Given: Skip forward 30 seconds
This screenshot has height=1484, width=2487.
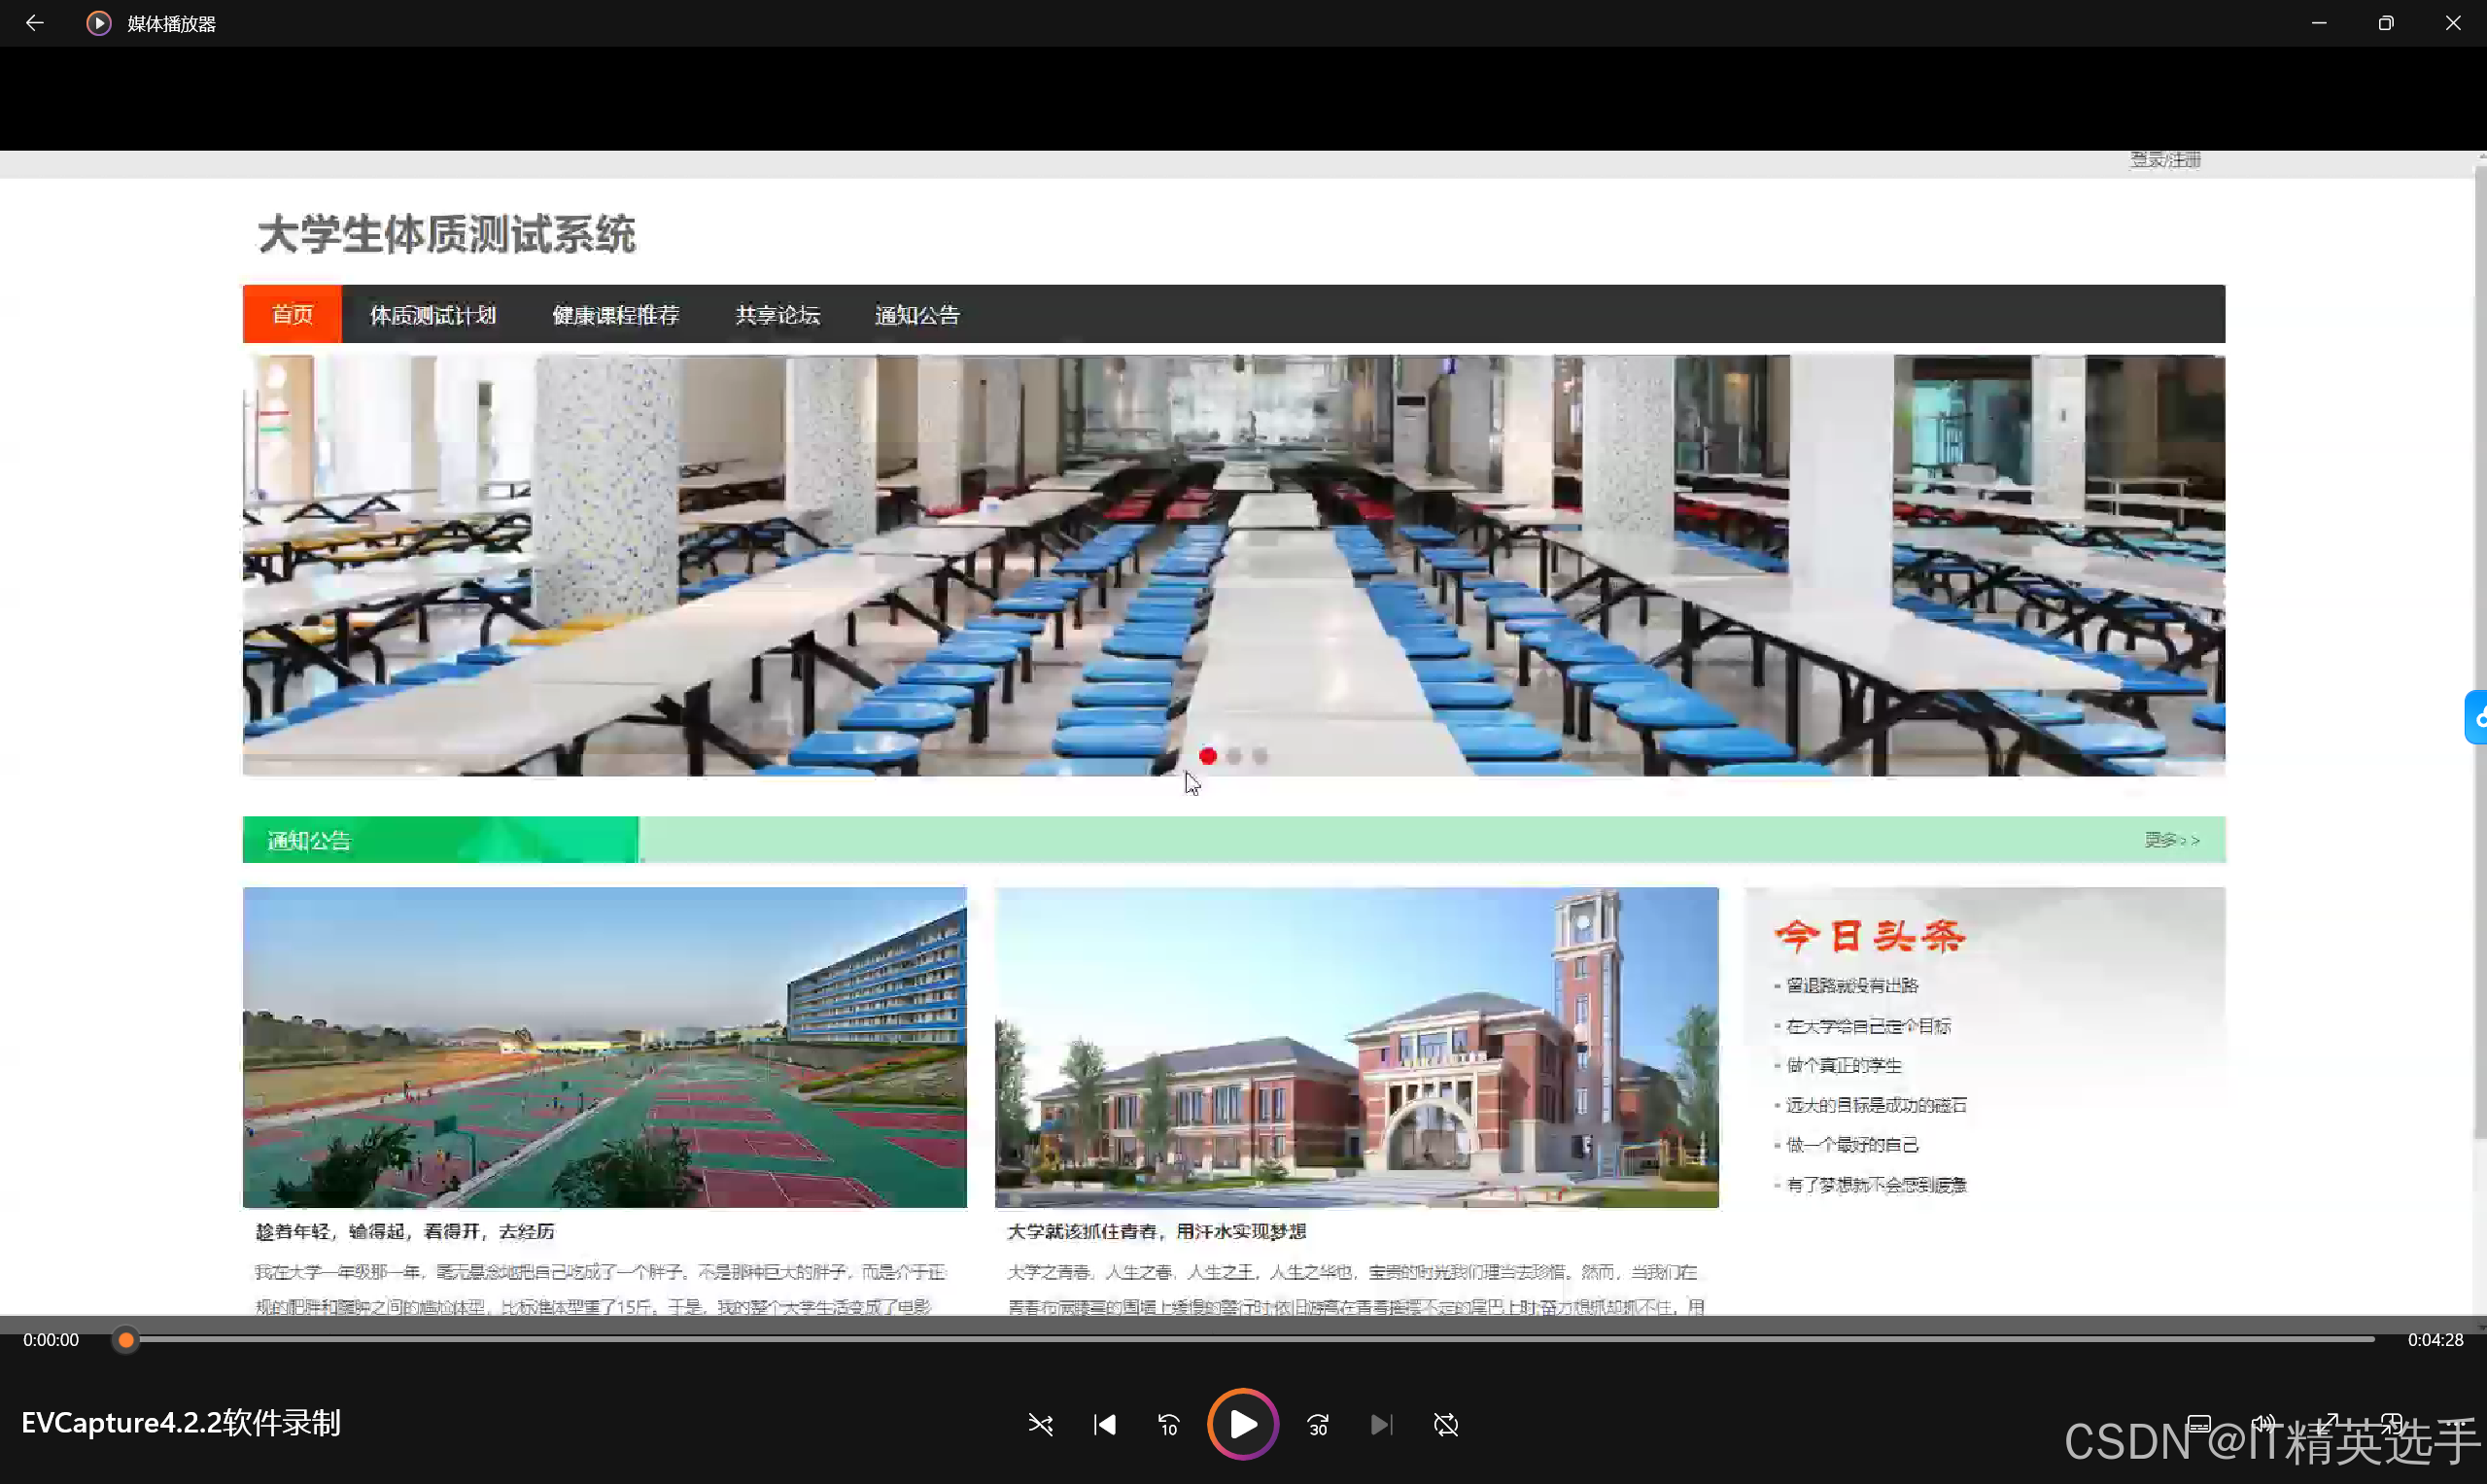Looking at the screenshot, I should 1318,1424.
